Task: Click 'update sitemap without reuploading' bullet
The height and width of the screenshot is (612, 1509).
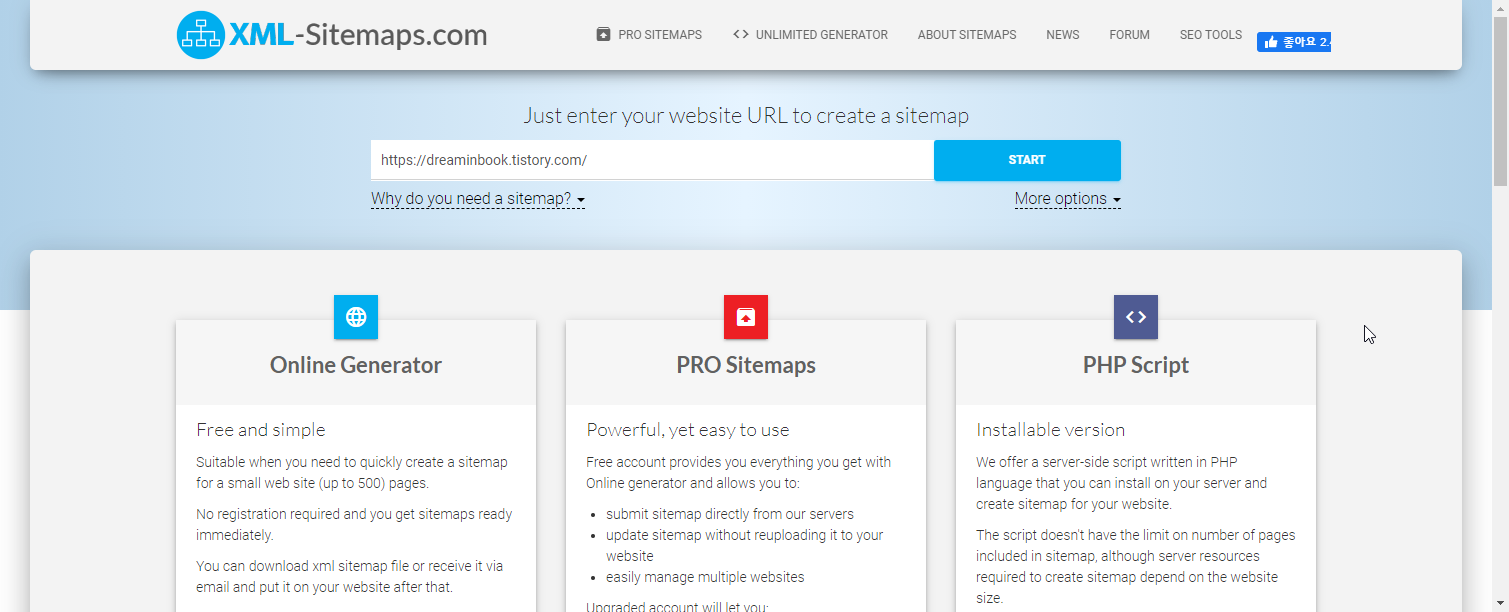Action: coord(745,545)
